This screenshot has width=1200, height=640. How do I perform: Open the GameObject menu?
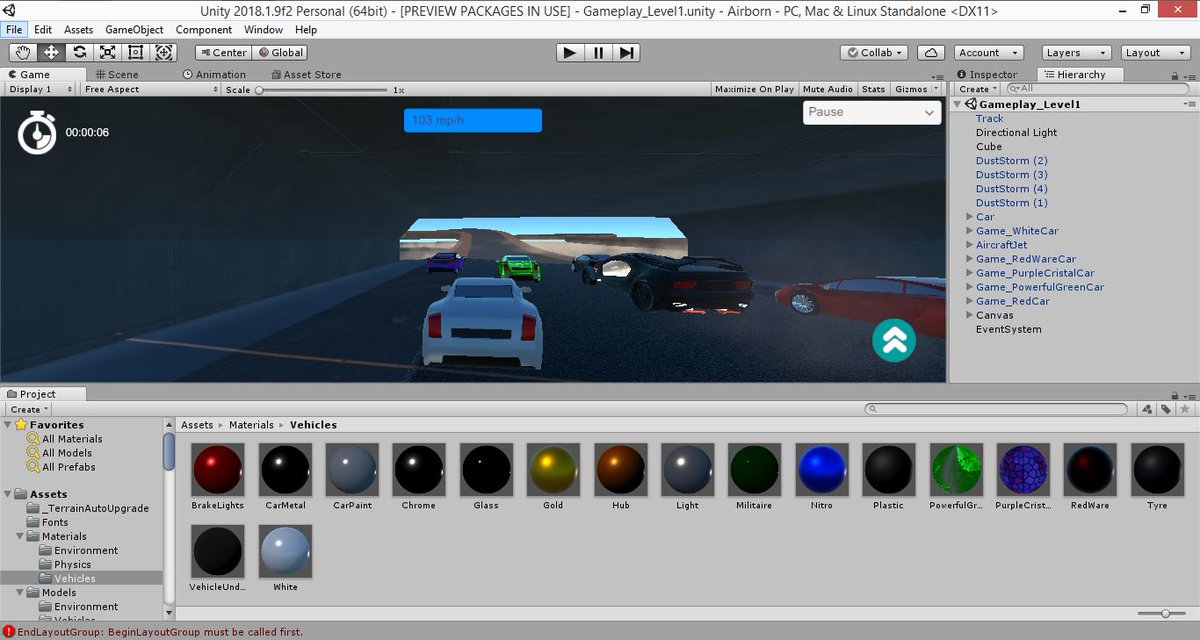pyautogui.click(x=134, y=30)
